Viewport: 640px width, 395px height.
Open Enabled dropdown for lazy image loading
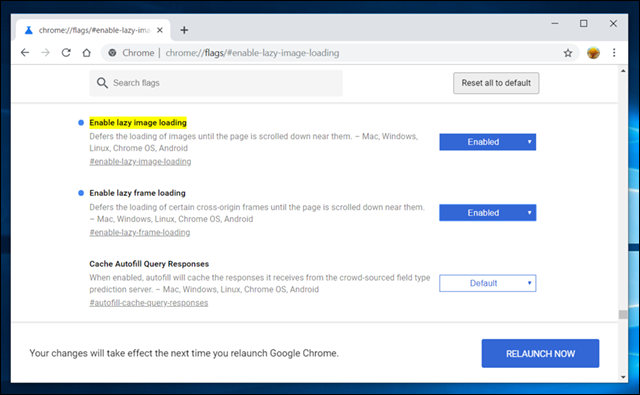click(x=487, y=142)
